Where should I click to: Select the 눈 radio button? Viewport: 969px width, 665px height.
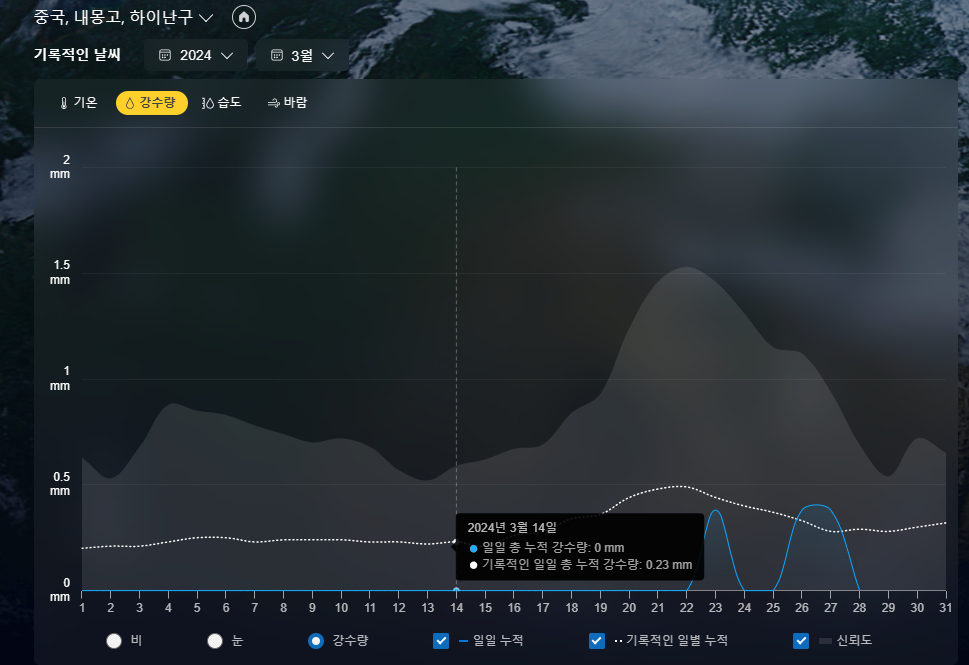tap(214, 641)
